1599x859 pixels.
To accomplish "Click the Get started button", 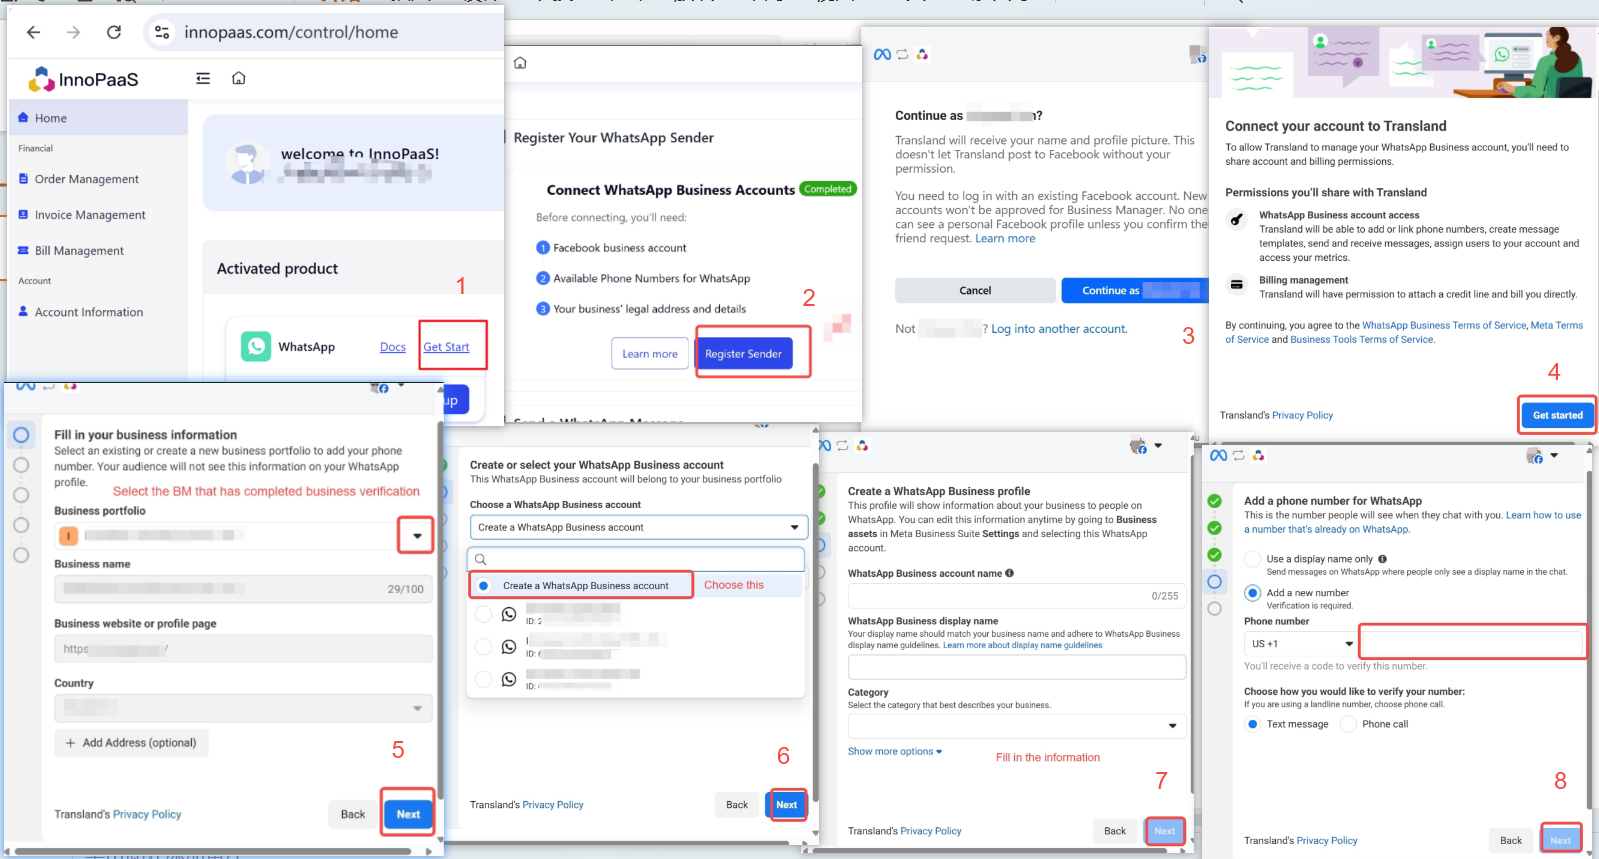I will tap(1557, 415).
